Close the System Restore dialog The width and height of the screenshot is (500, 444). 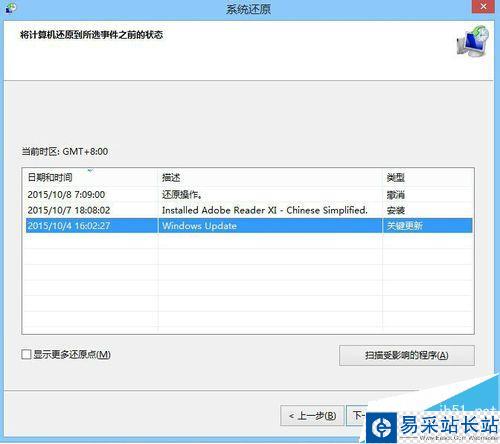tap(483, 7)
